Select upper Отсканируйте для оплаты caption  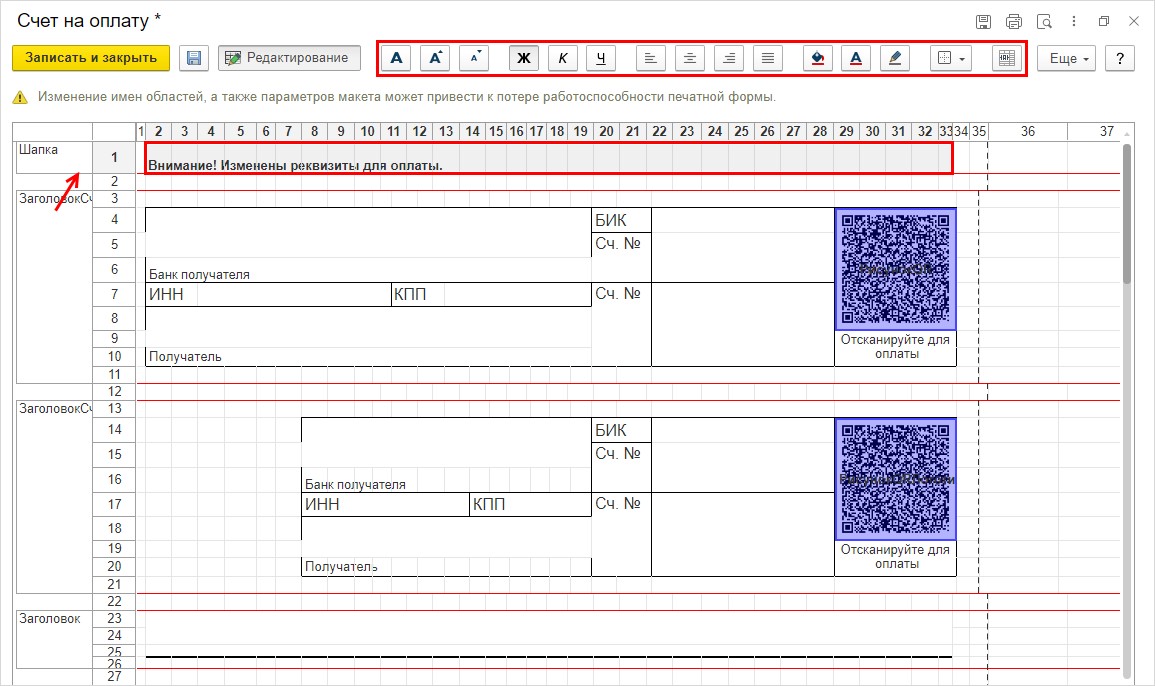pyautogui.click(x=896, y=347)
